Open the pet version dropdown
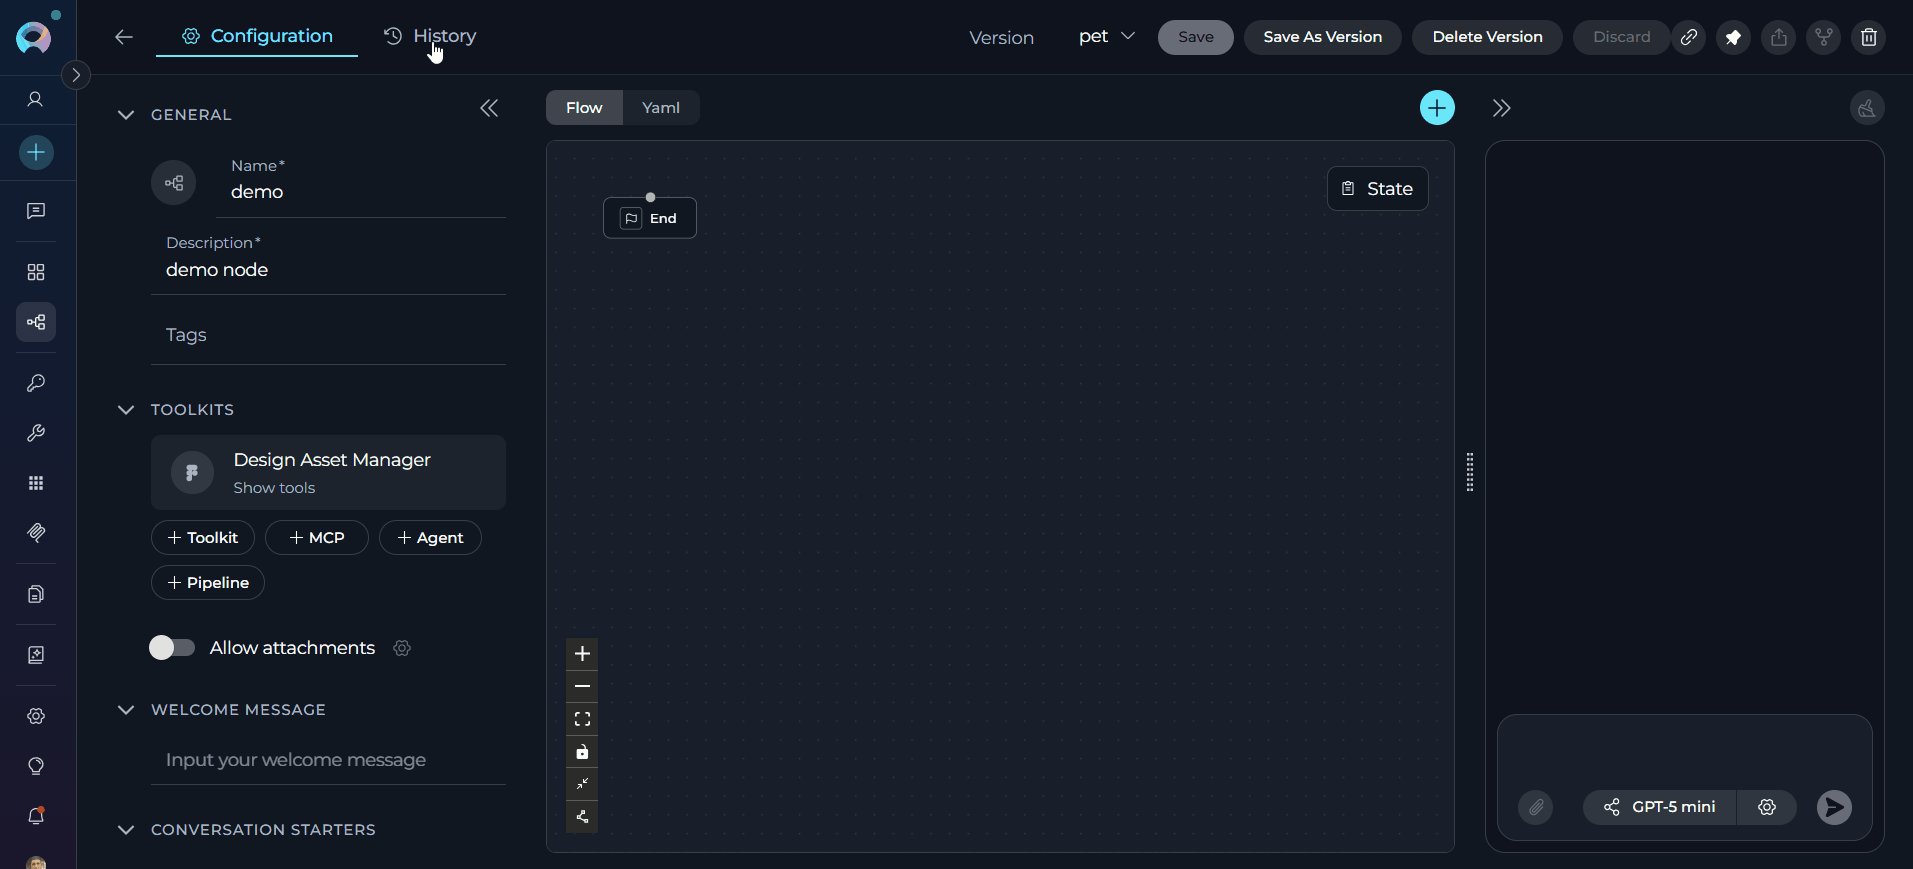The height and width of the screenshot is (869, 1913). pos(1106,37)
